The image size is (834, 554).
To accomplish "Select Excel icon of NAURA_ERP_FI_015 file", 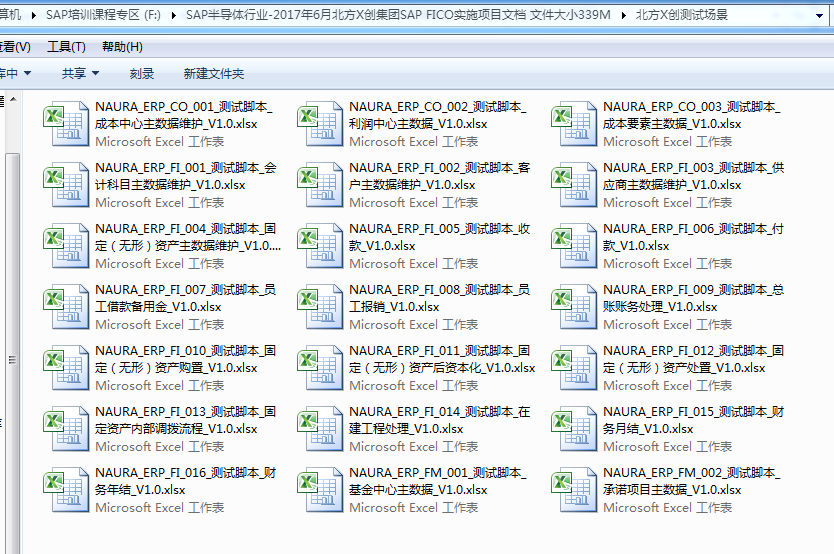I will [x=574, y=429].
